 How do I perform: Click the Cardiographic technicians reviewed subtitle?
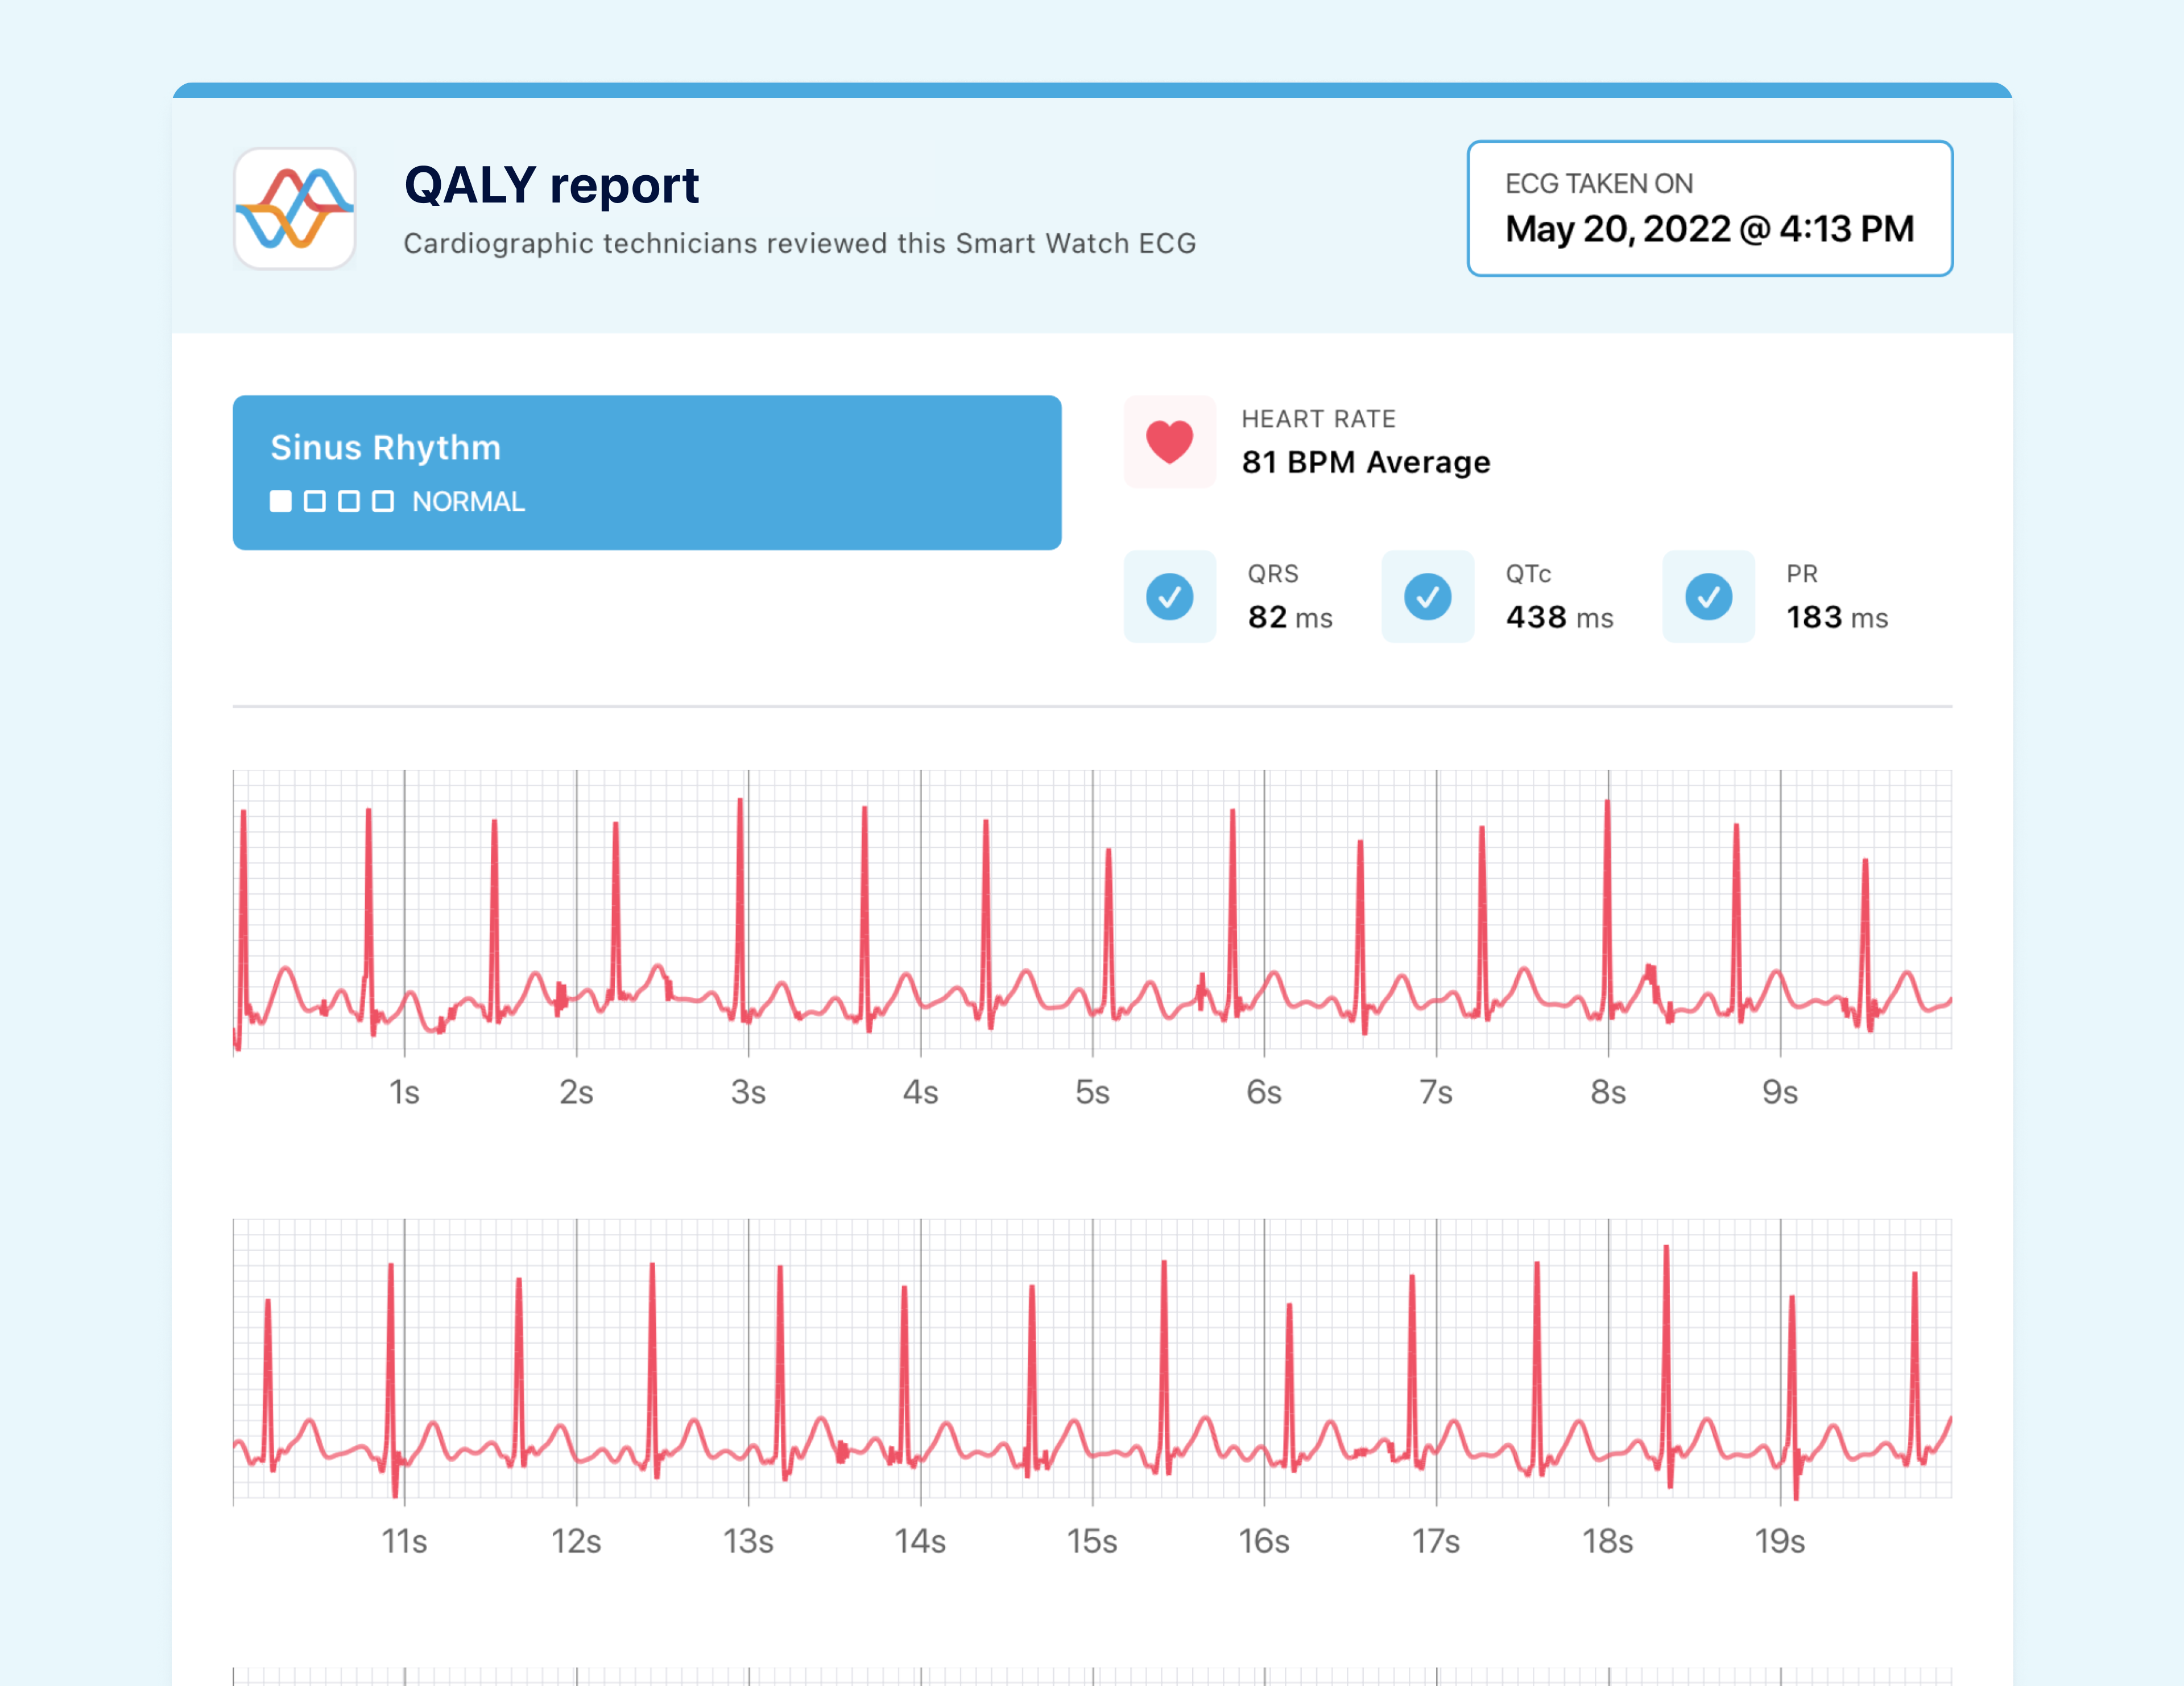tap(799, 243)
